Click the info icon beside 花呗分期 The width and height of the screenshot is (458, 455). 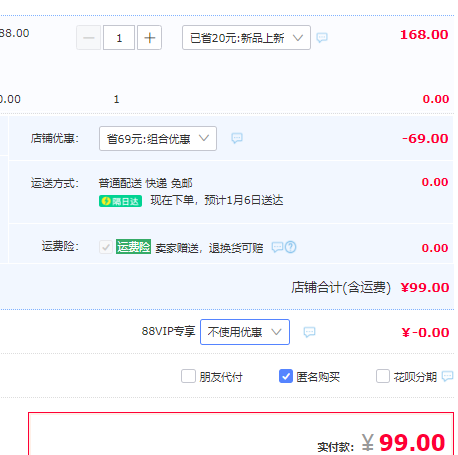[447, 376]
